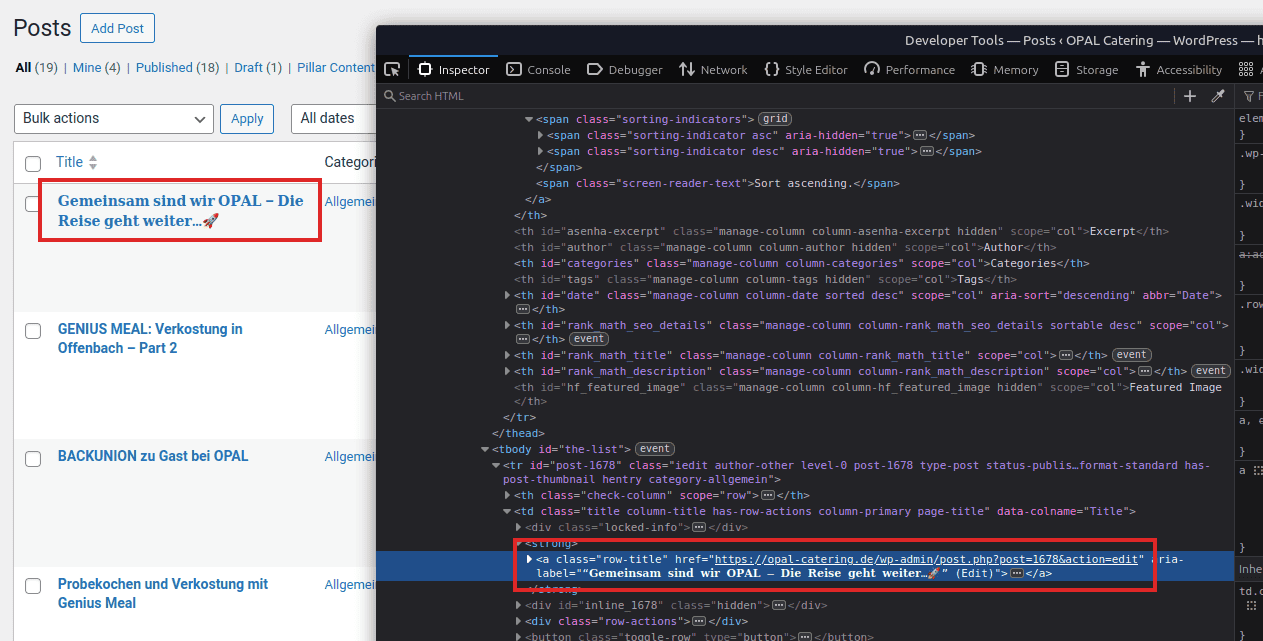
Task: Select the BACKUNION zu Gast post checkbox
Action: (x=33, y=458)
